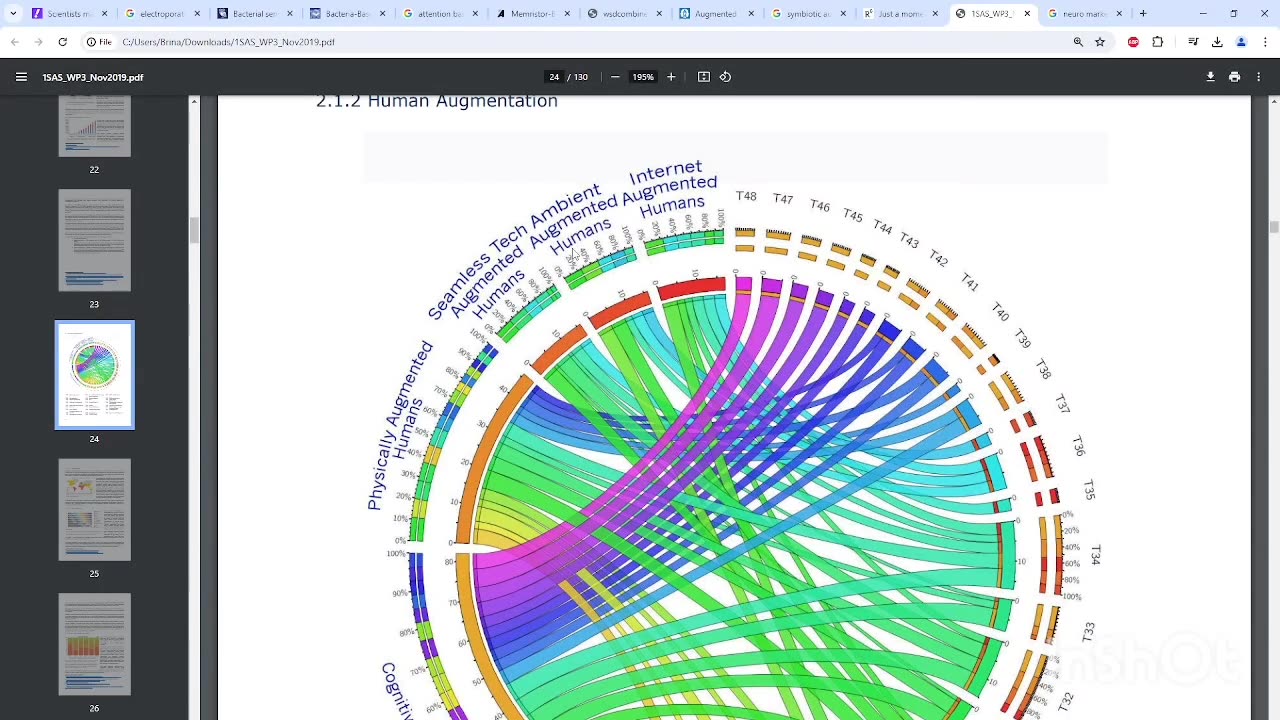Open page 23 thumbnail

[x=94, y=240]
